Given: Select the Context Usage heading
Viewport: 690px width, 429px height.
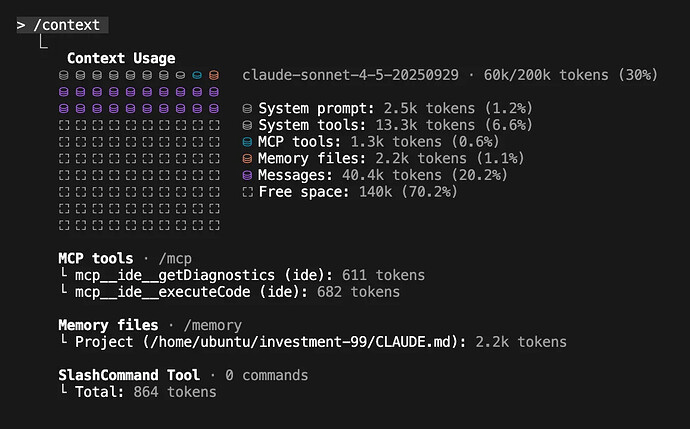Looking at the screenshot, I should pos(120,58).
